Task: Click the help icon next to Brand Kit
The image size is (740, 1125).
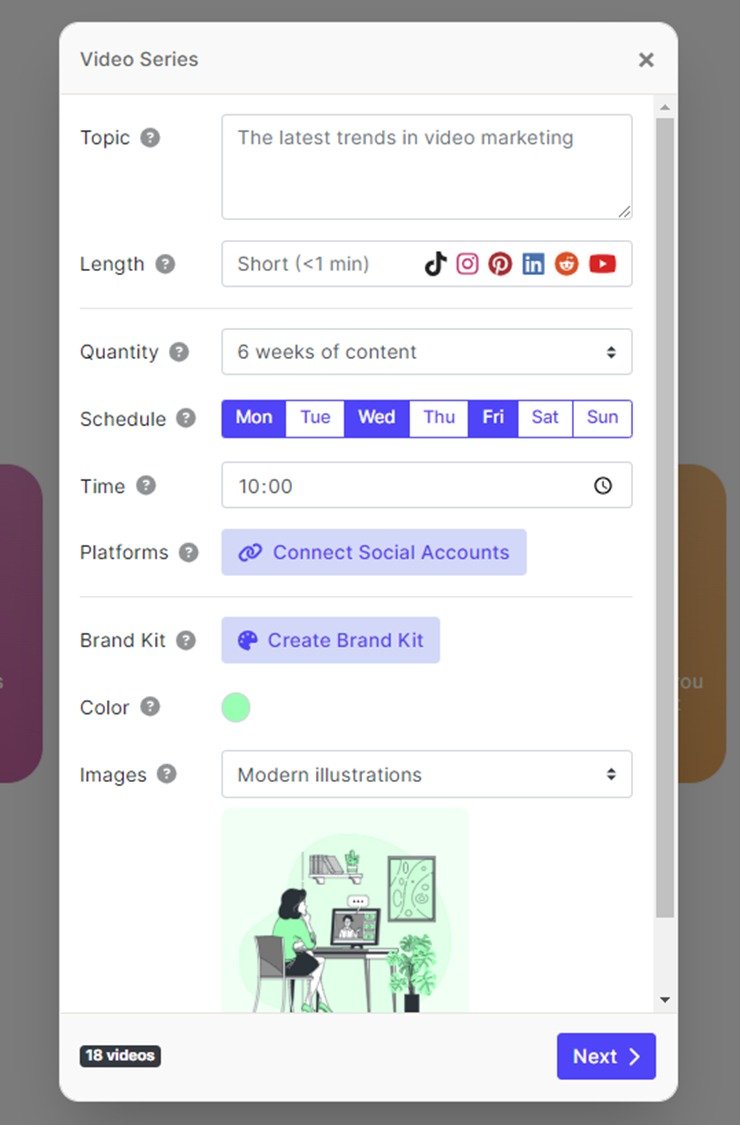Action: pyautogui.click(x=187, y=641)
